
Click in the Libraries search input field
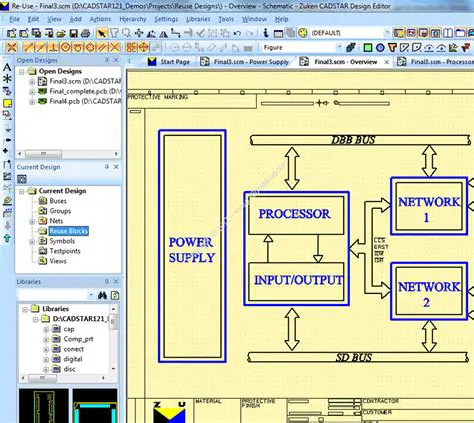tap(53, 295)
